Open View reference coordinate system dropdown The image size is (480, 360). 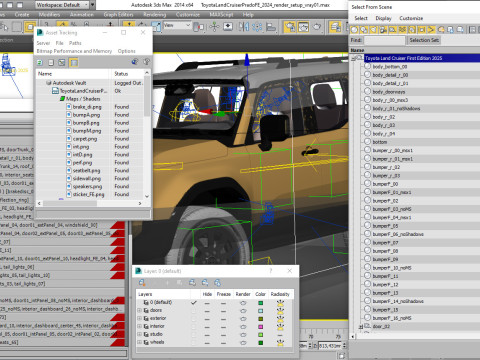pyautogui.click(x=177, y=25)
